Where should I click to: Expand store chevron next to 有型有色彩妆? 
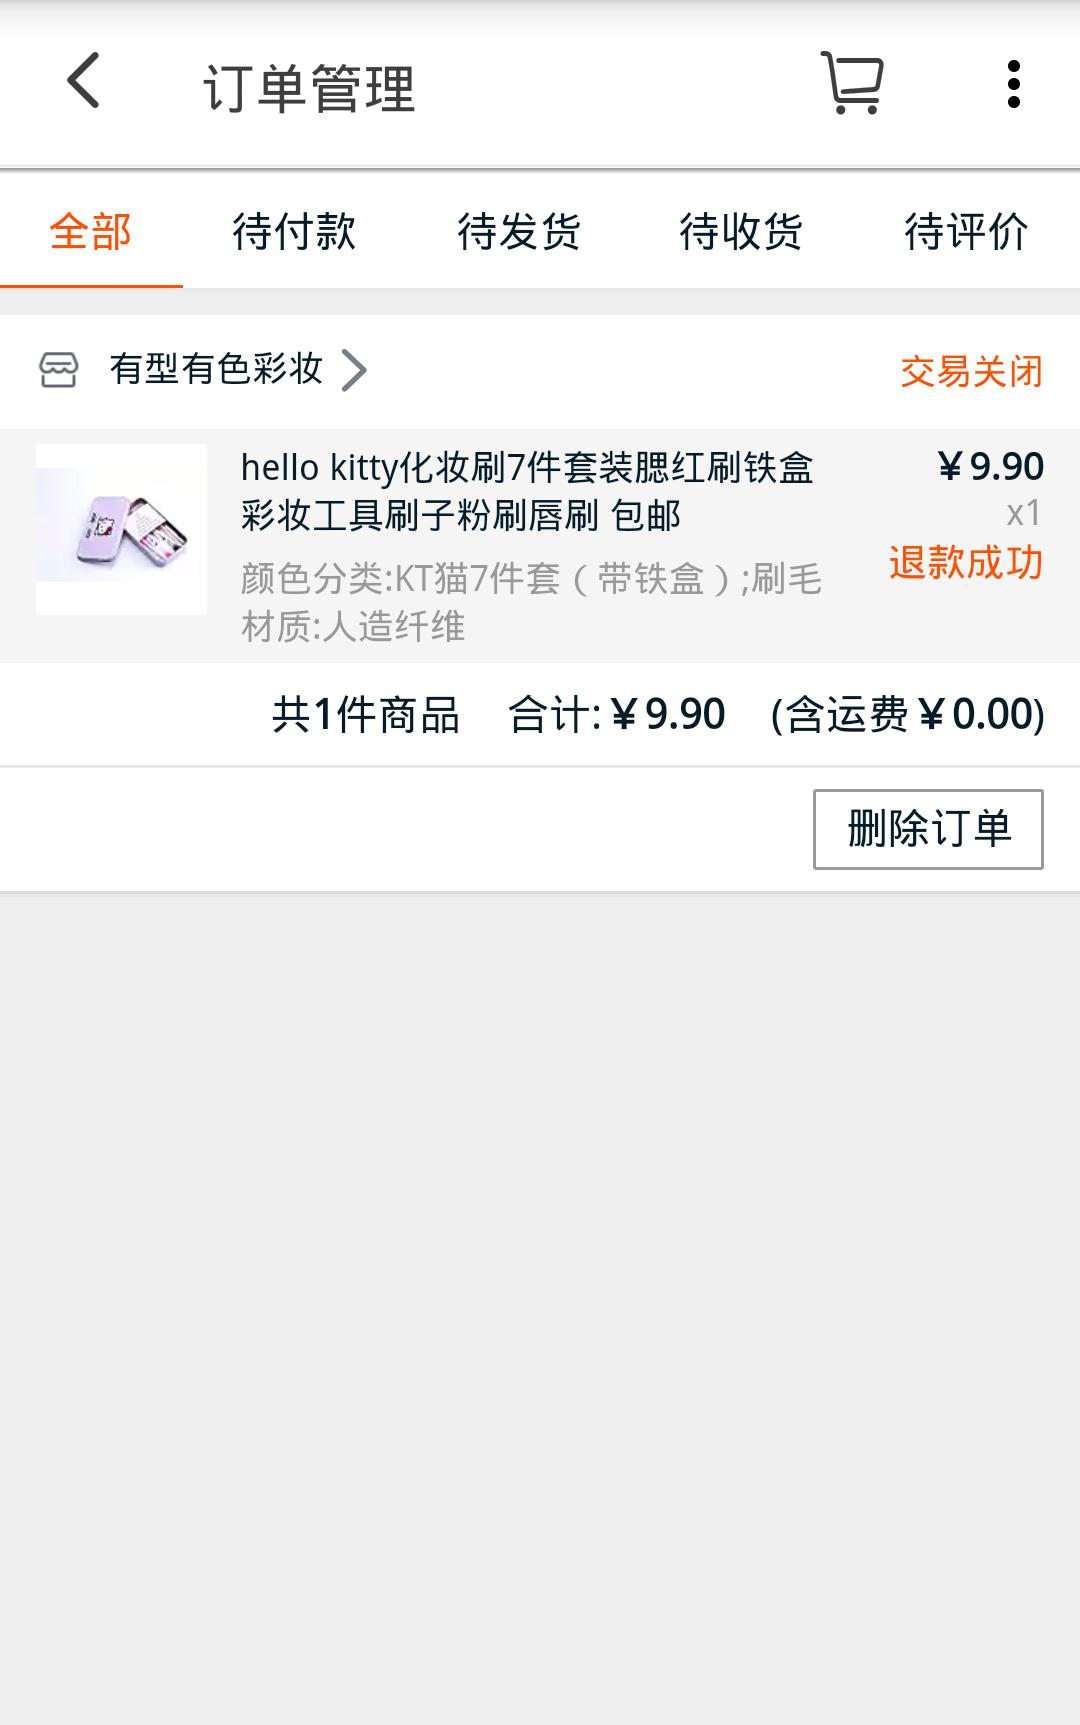point(354,370)
